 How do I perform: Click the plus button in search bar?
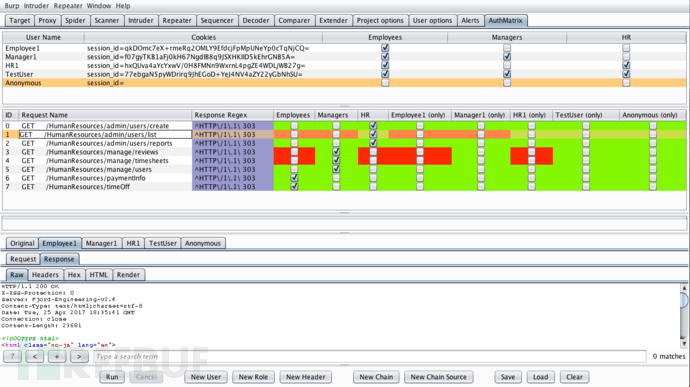[57, 357]
